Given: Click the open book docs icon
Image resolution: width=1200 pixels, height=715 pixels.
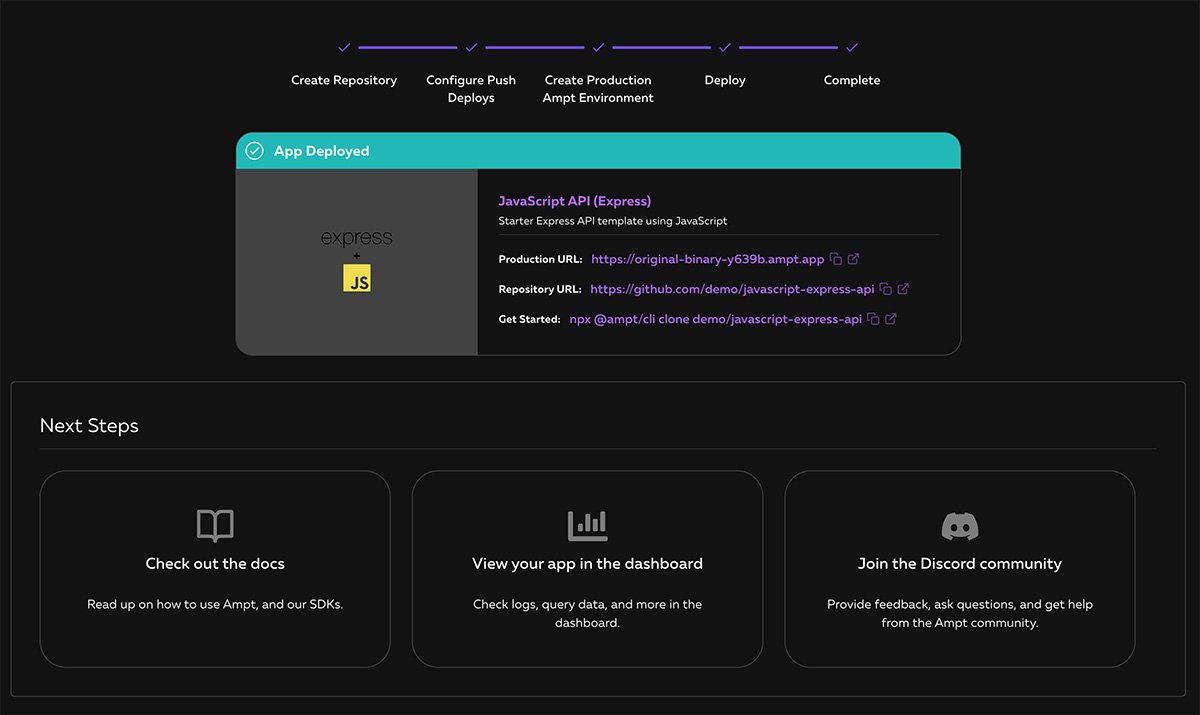Looking at the screenshot, I should (x=215, y=525).
